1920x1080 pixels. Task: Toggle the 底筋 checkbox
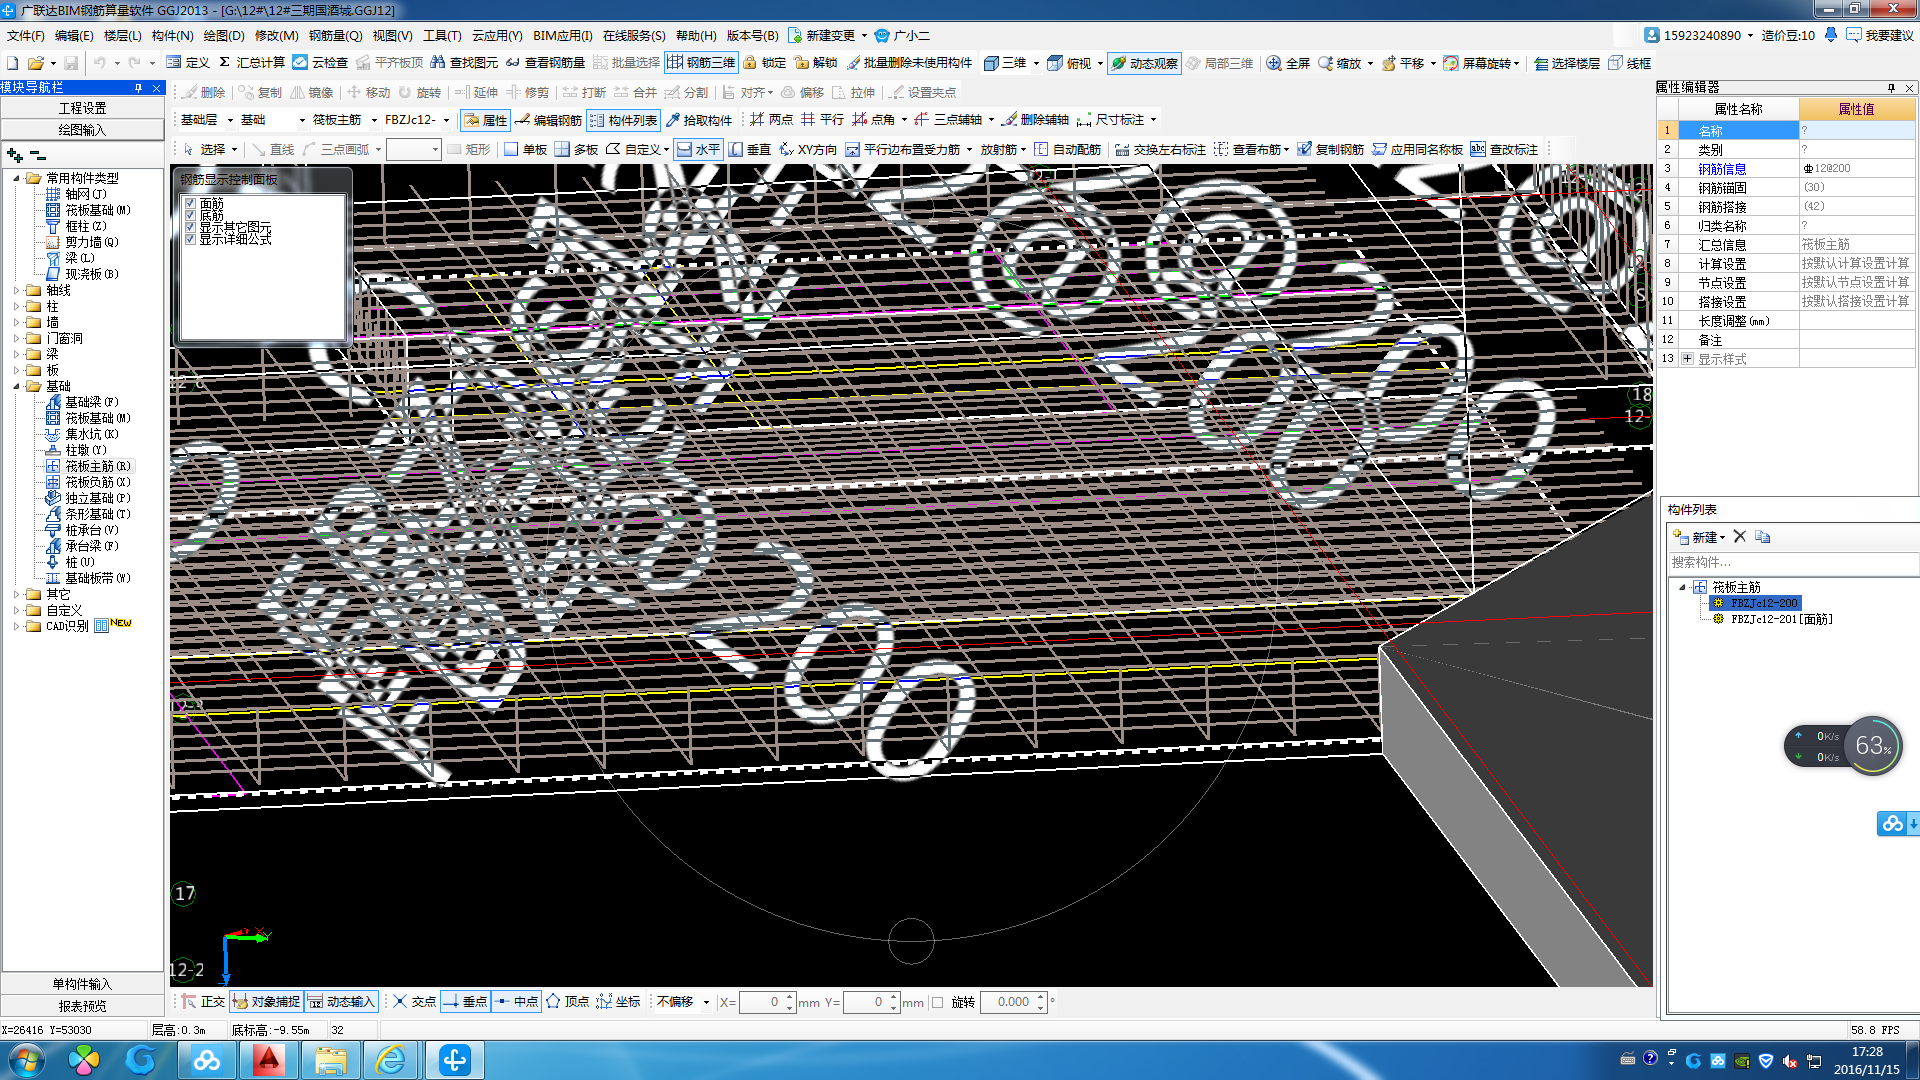tap(190, 215)
